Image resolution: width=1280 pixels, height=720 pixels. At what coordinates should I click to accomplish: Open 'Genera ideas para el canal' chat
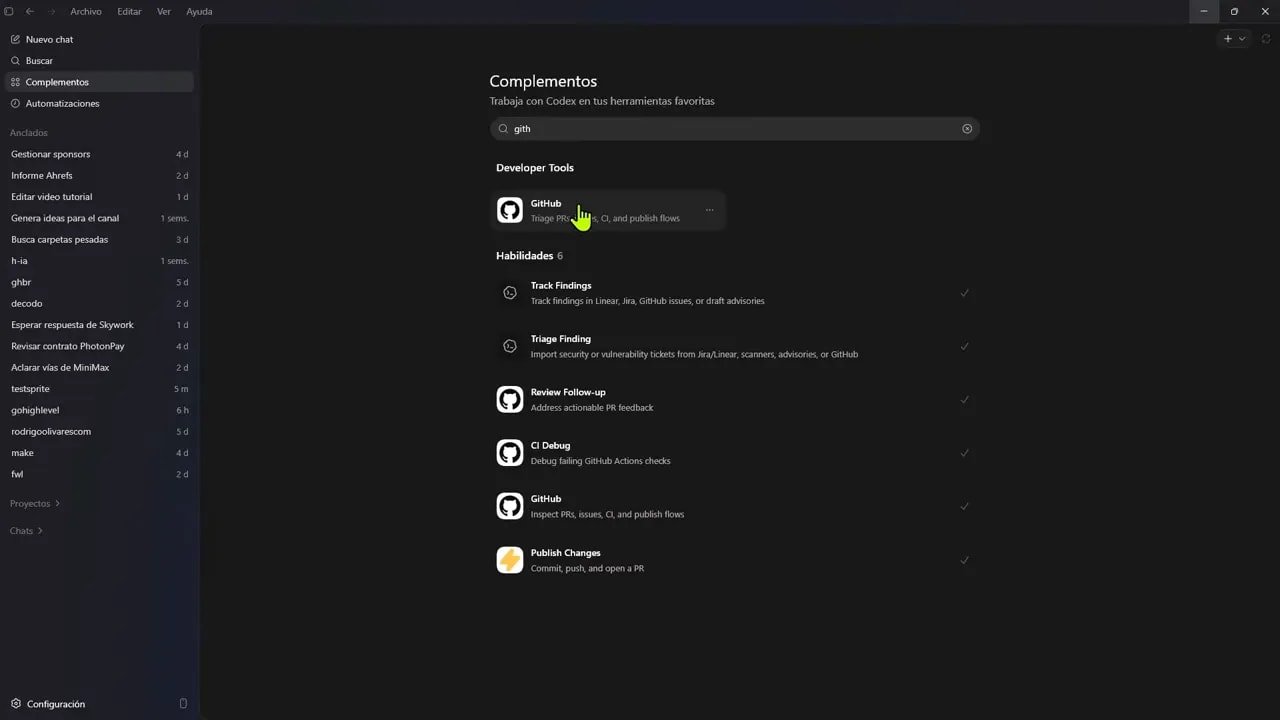click(99, 218)
